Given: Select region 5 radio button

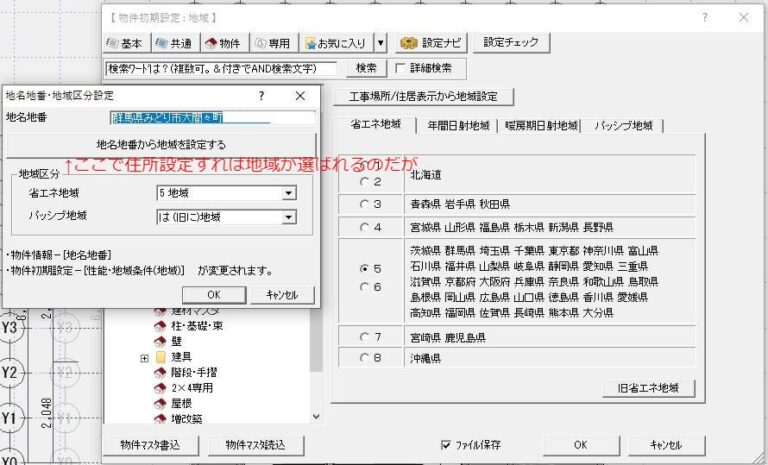Looking at the screenshot, I should pyautogui.click(x=364, y=269).
